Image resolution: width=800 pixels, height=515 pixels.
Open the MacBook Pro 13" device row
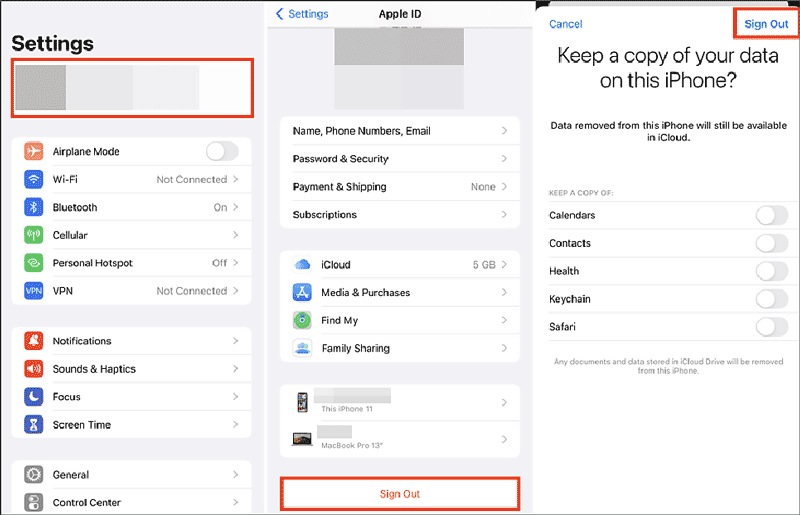tap(399, 439)
